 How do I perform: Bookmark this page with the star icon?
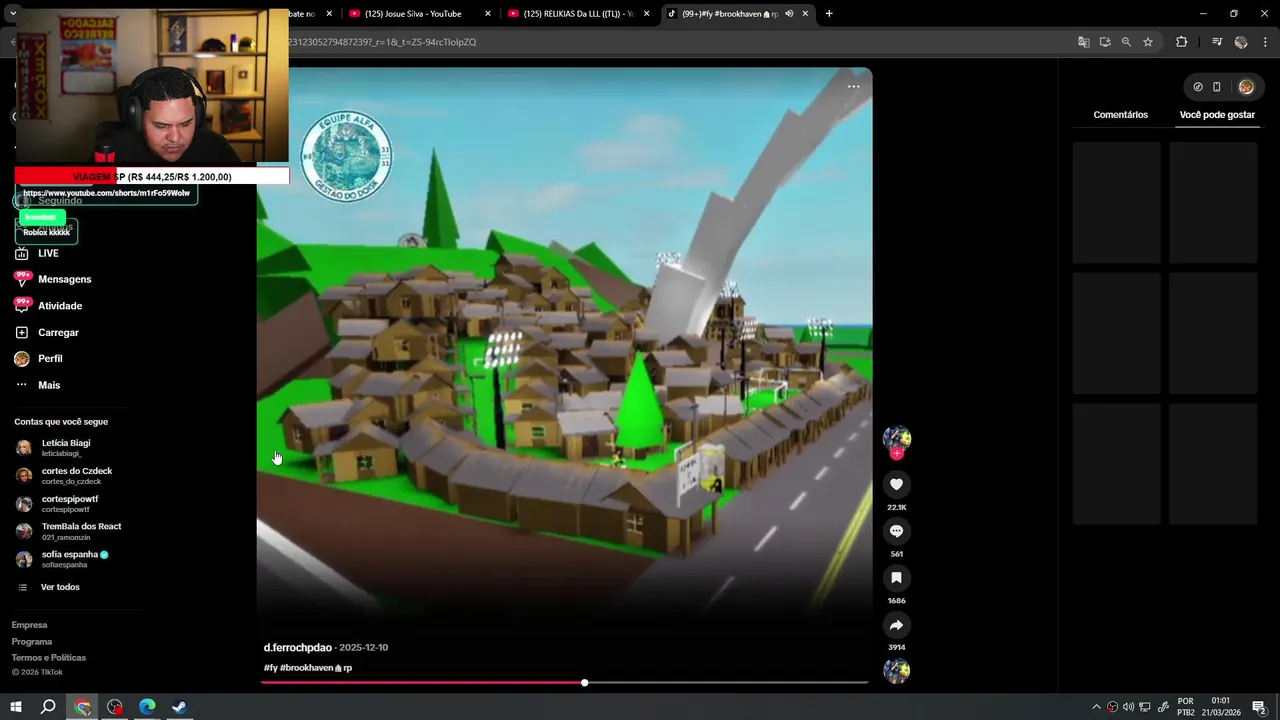point(1148,42)
